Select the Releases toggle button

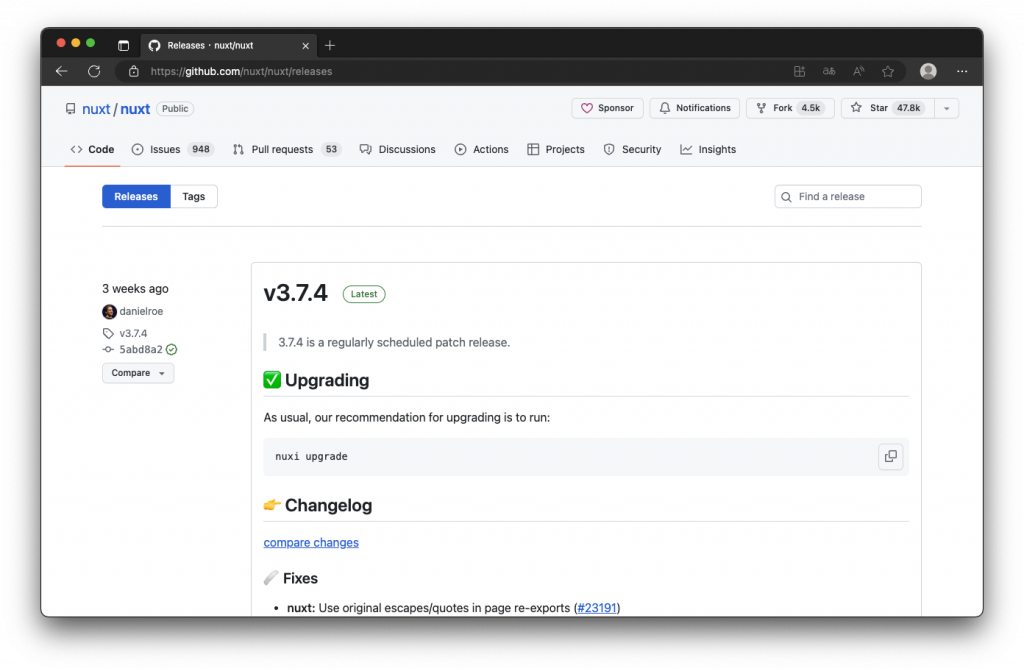(x=136, y=197)
